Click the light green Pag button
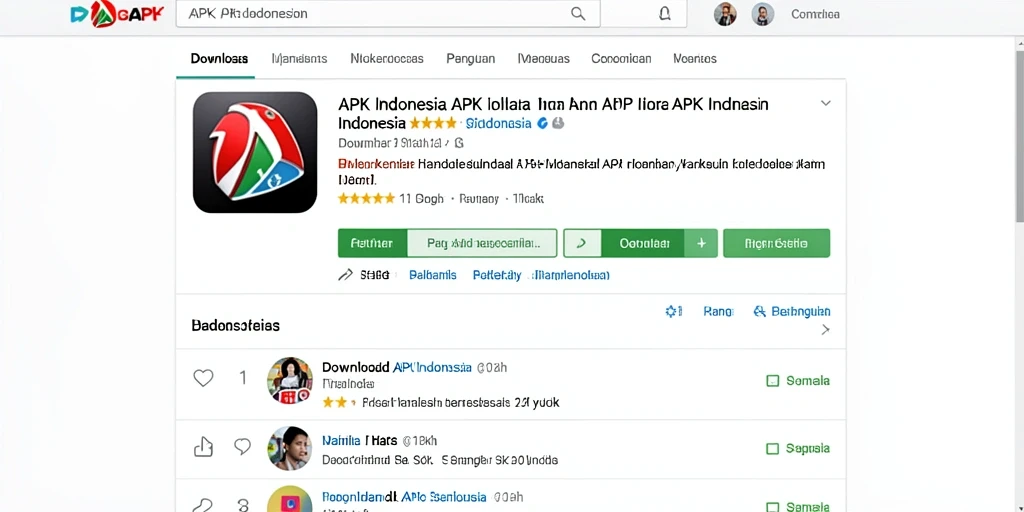The image size is (1024, 512). pos(483,243)
